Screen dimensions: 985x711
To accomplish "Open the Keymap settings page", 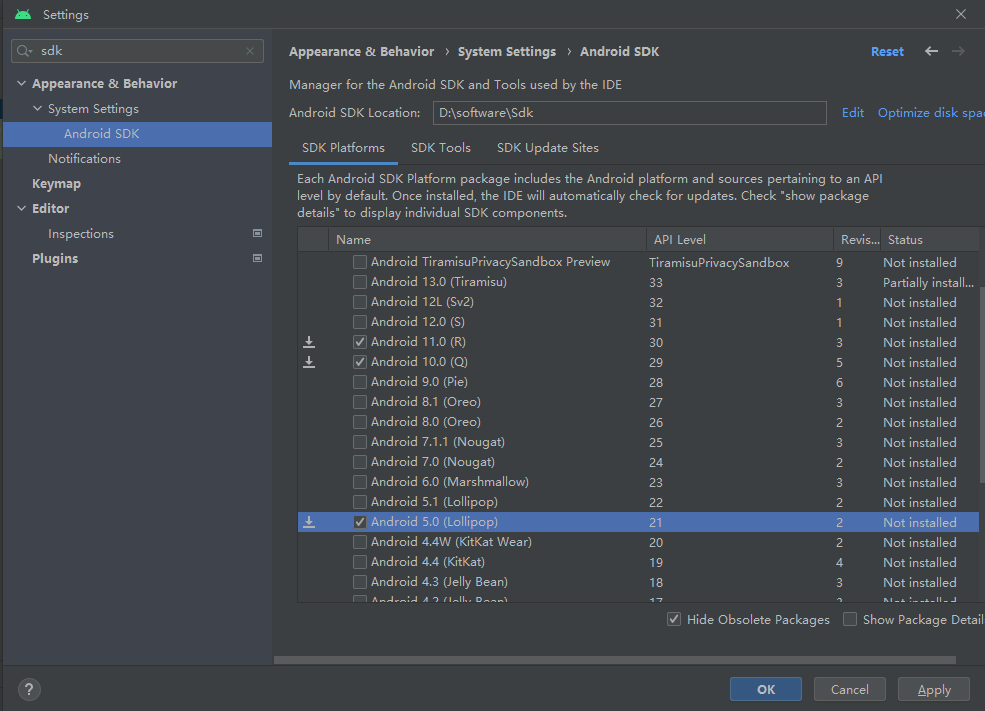I will click(57, 184).
